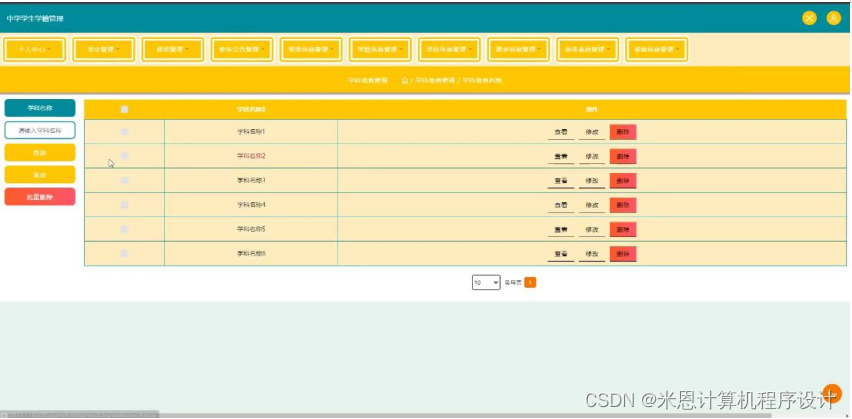This screenshot has width=852, height=419.
Task: Click 修改 in the 学科名称4 row
Action: click(592, 205)
